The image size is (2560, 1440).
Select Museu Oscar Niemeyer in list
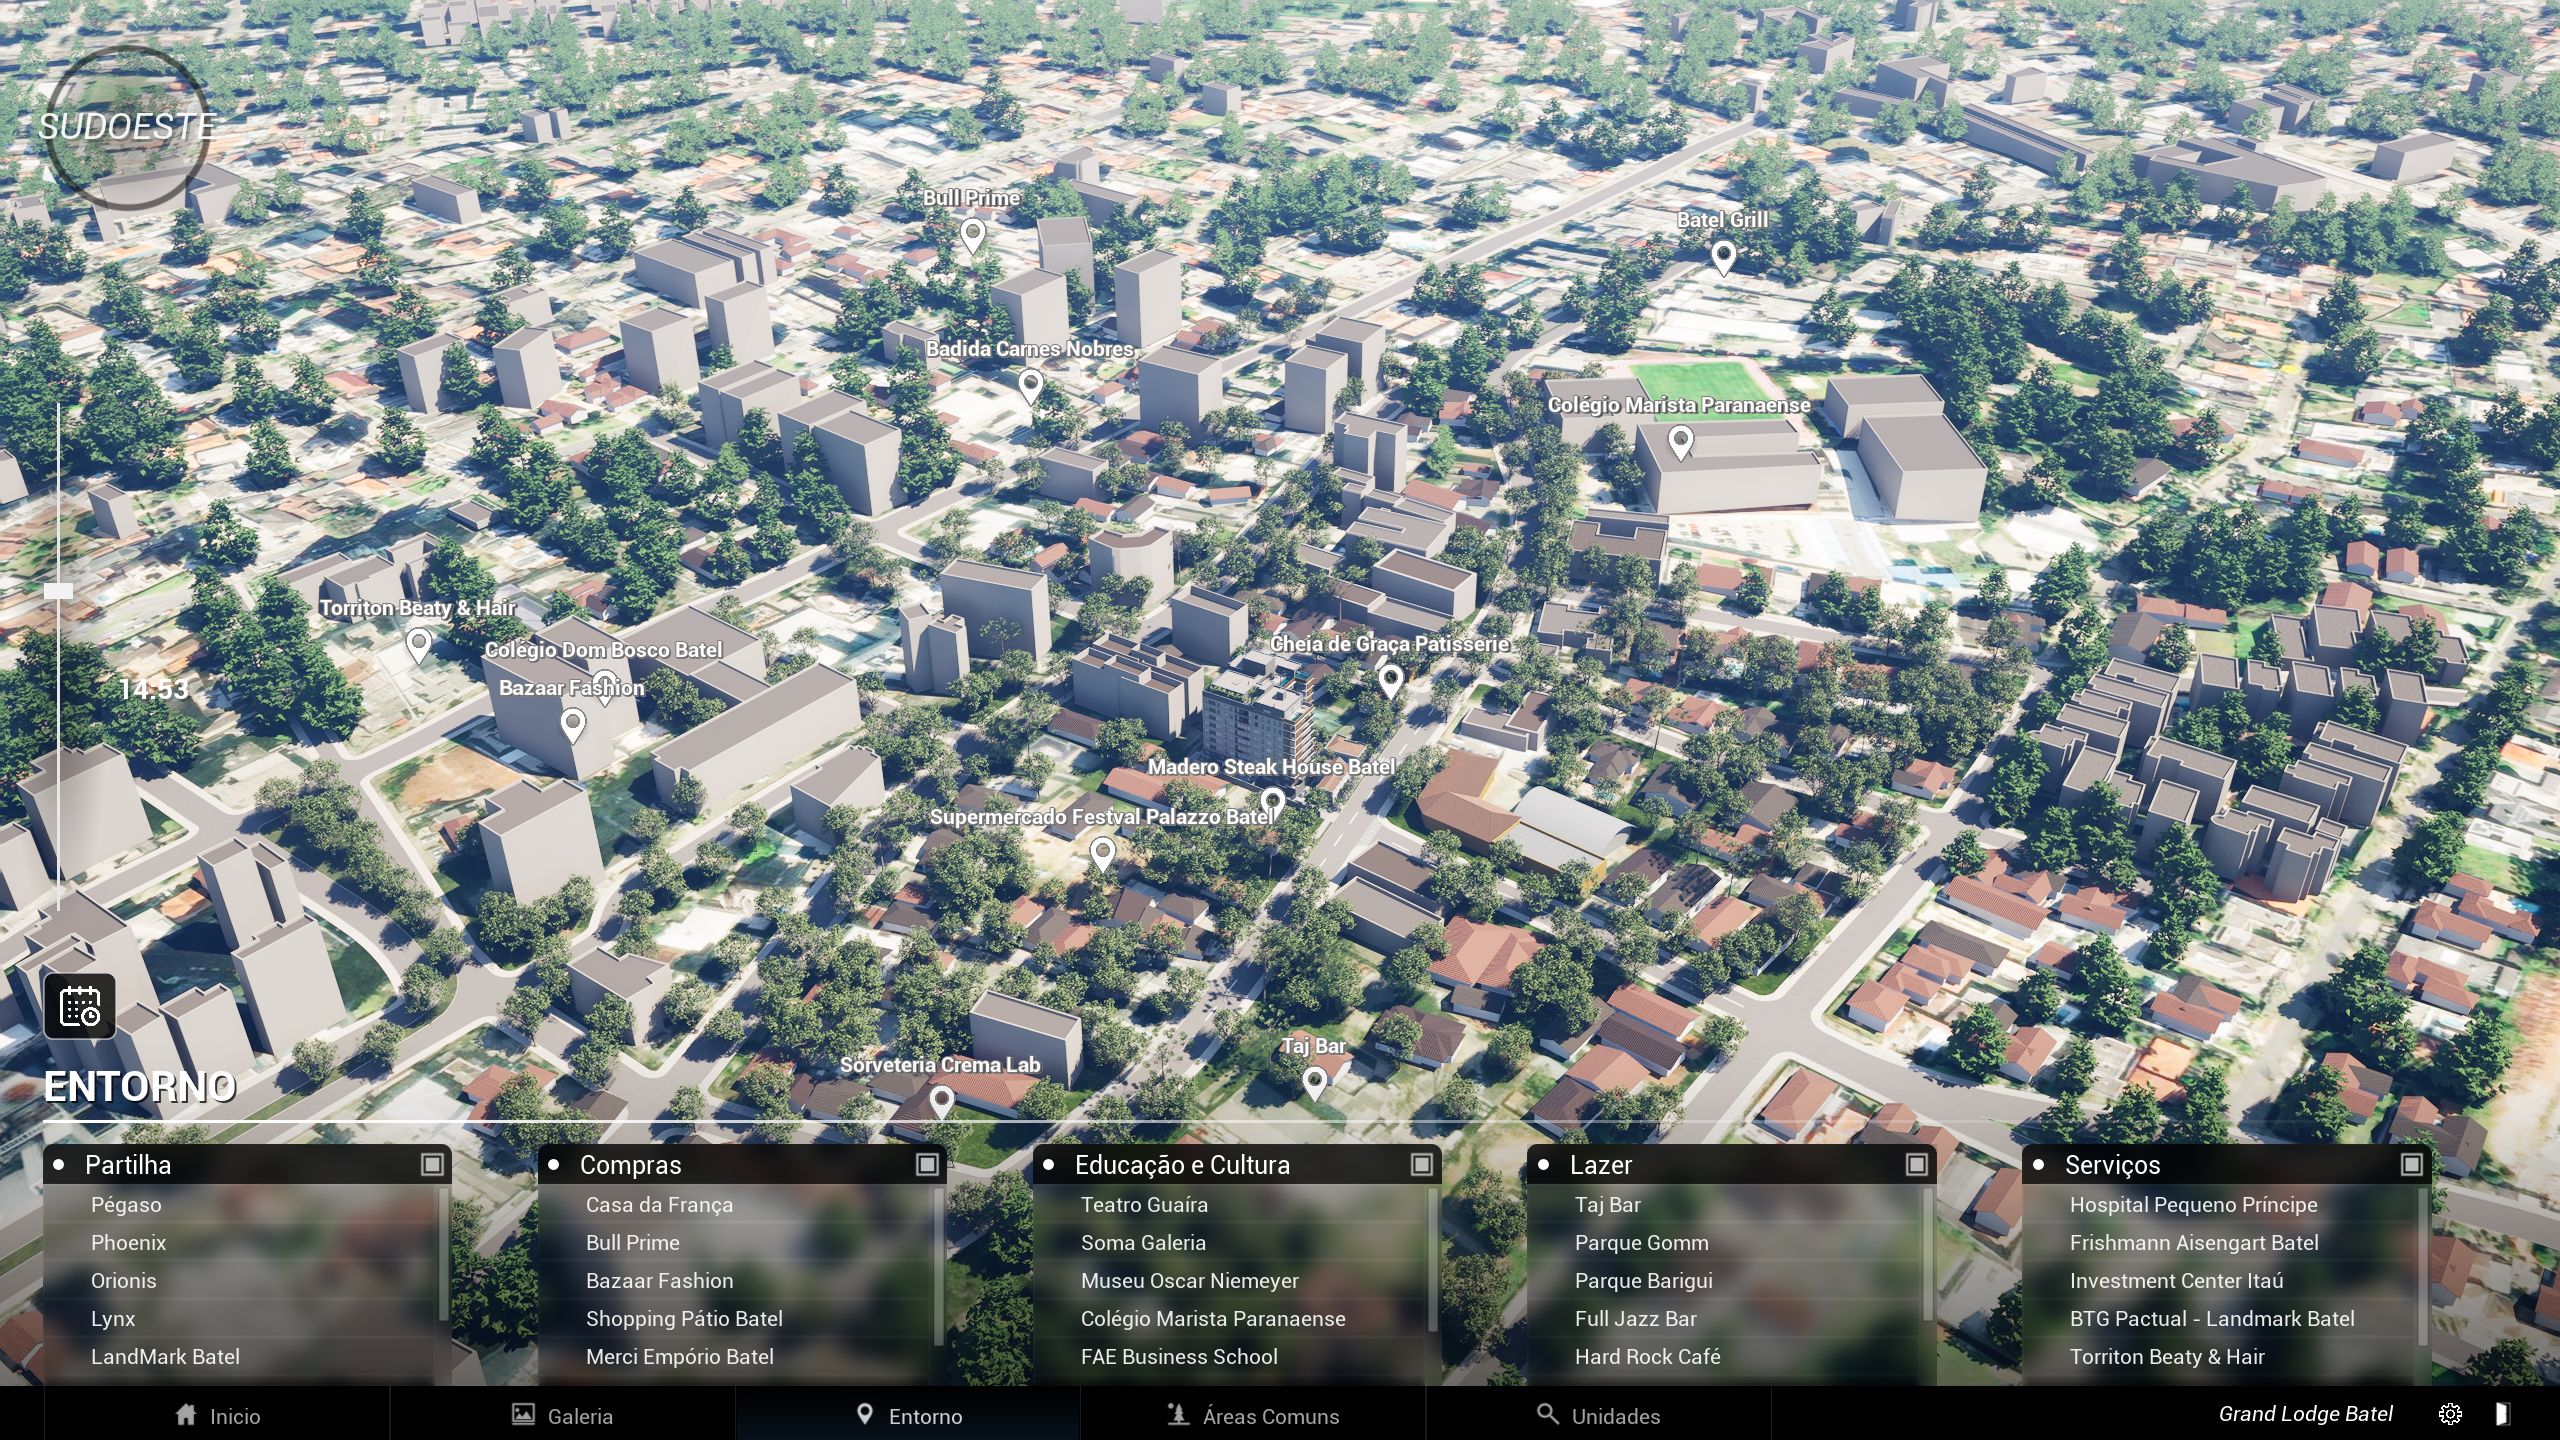coord(1189,1281)
